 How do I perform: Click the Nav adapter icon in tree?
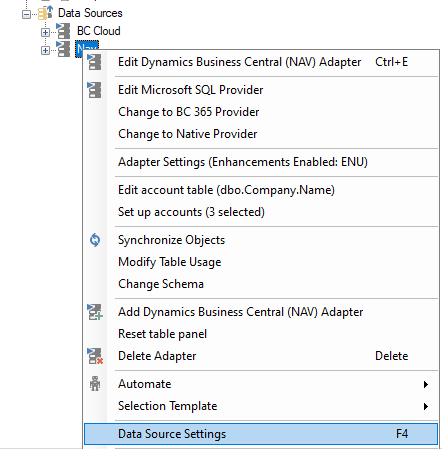click(63, 49)
